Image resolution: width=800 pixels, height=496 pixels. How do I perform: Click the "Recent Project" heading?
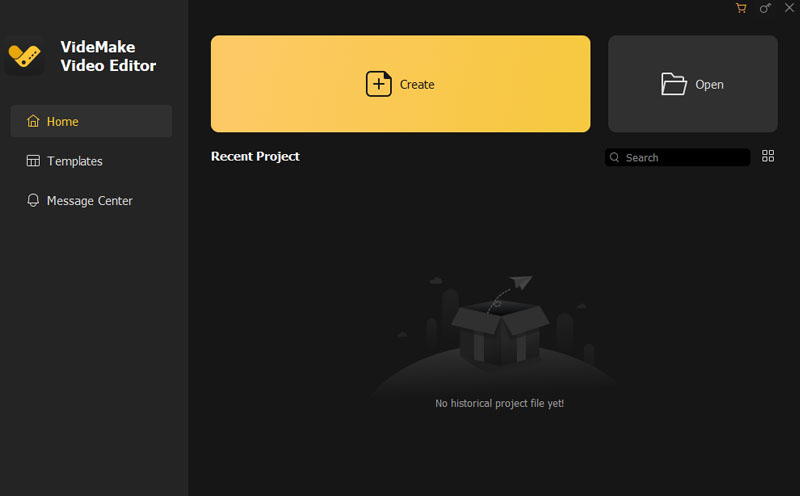click(x=255, y=156)
